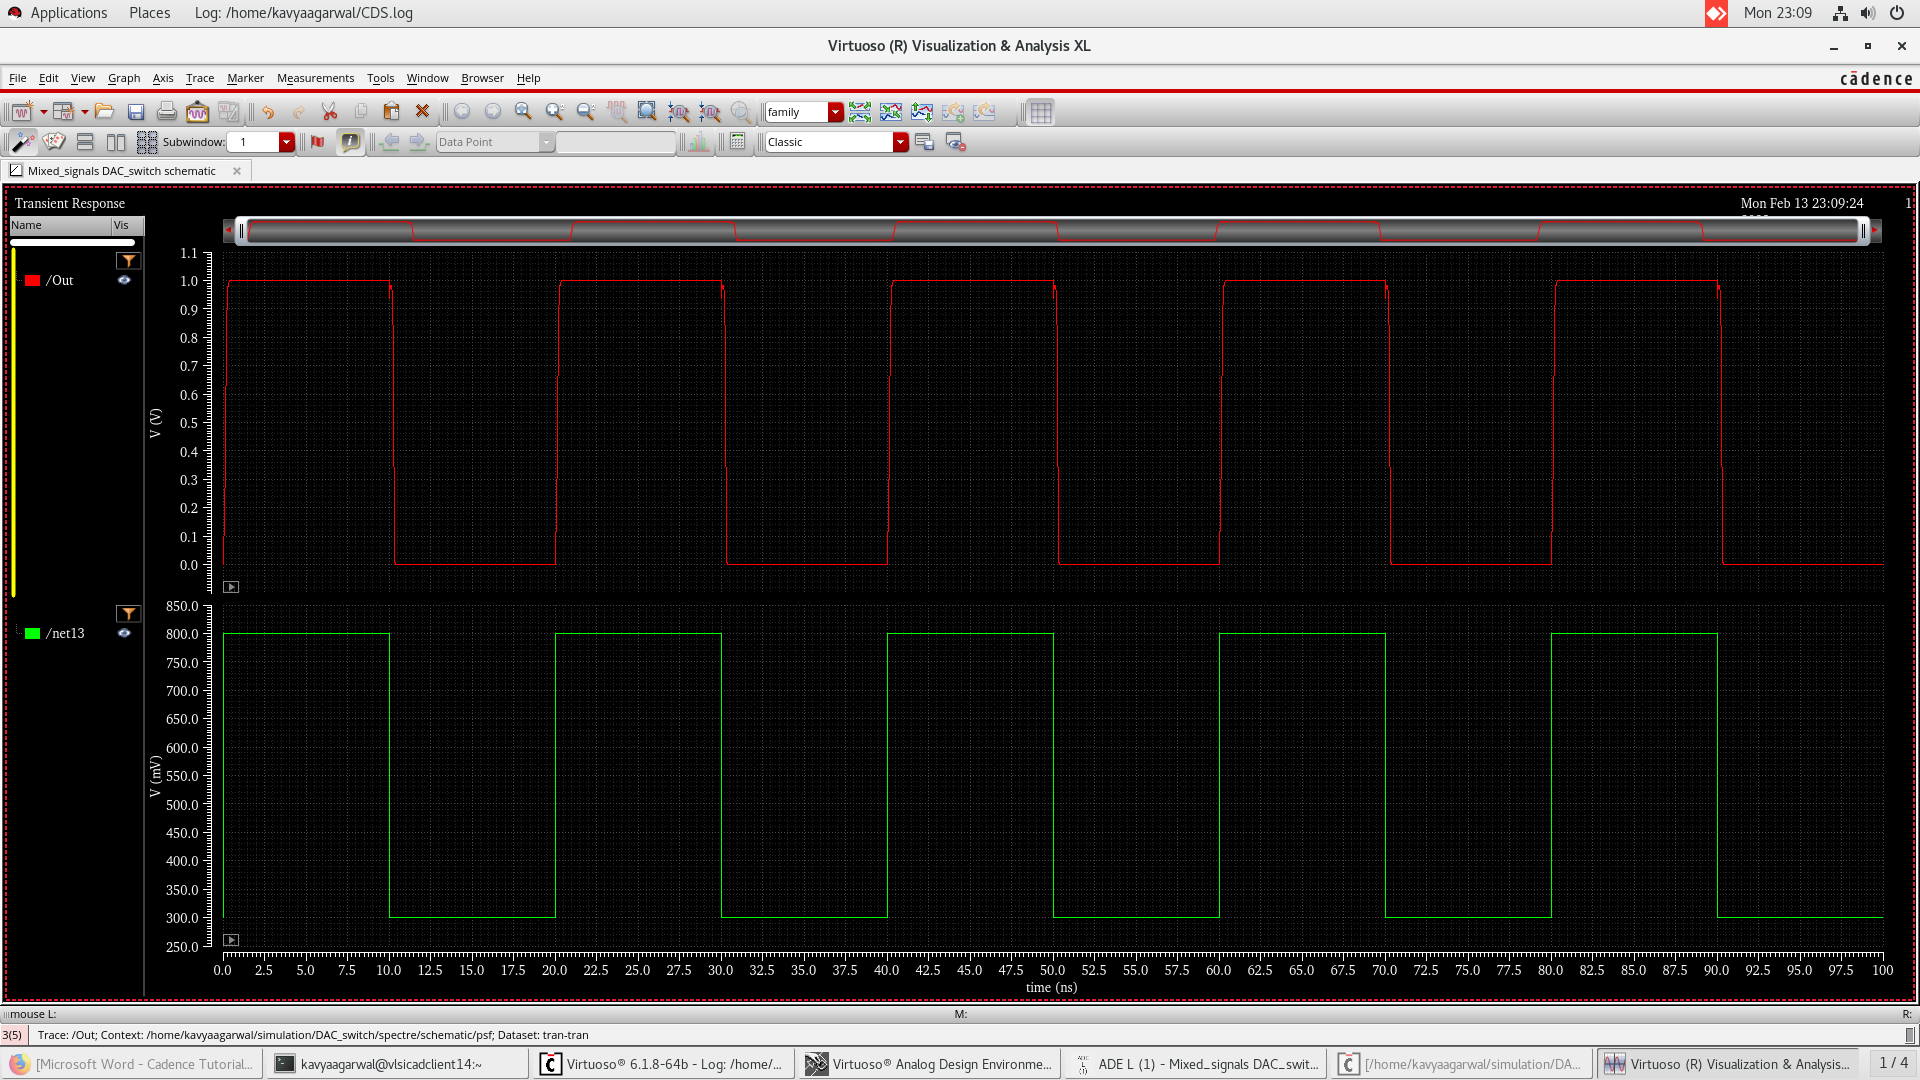
Task: Toggle visibility eye for /Out trace
Action: pyautogui.click(x=124, y=280)
